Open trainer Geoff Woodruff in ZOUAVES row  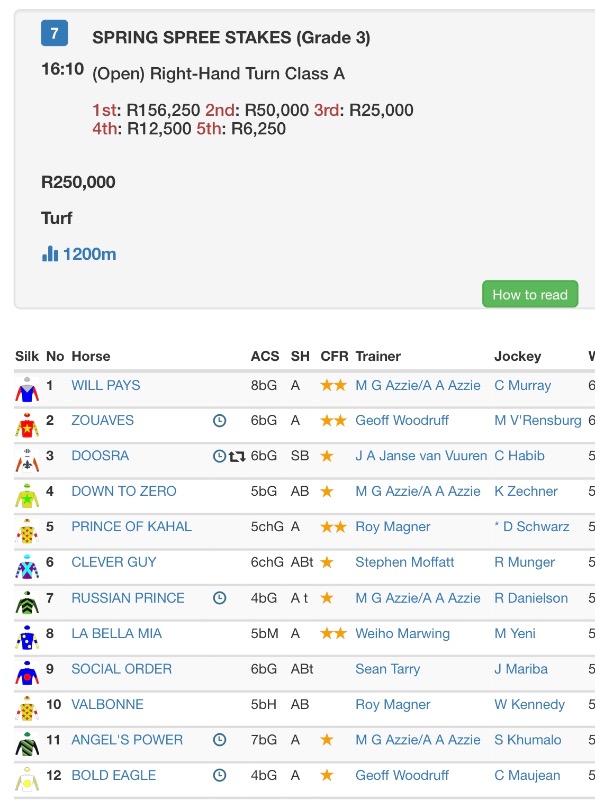(x=402, y=420)
